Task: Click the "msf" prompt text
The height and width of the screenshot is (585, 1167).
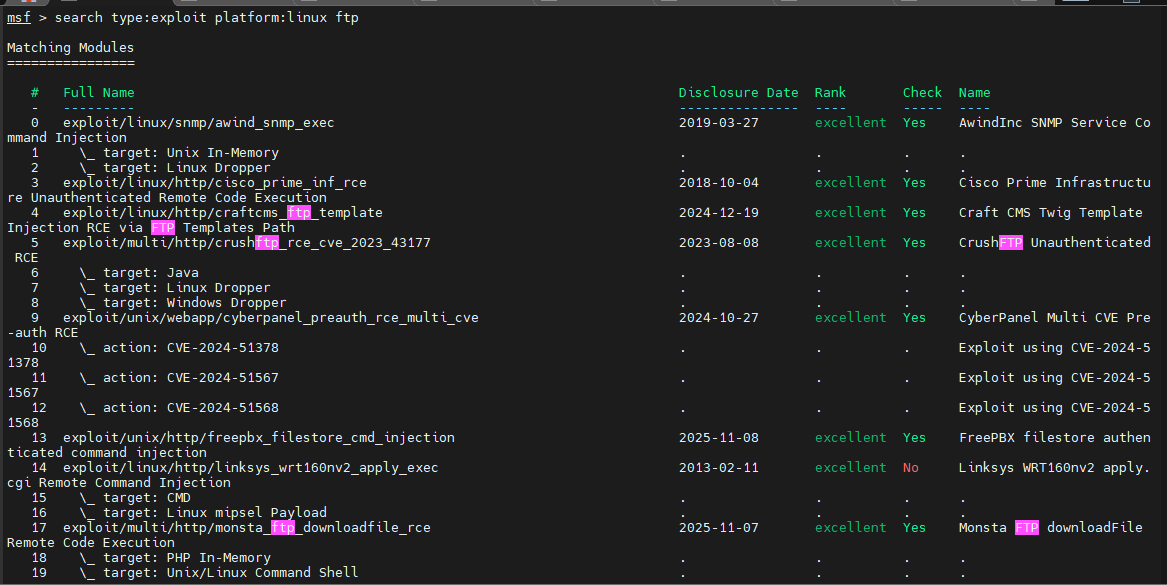Action: coord(19,17)
